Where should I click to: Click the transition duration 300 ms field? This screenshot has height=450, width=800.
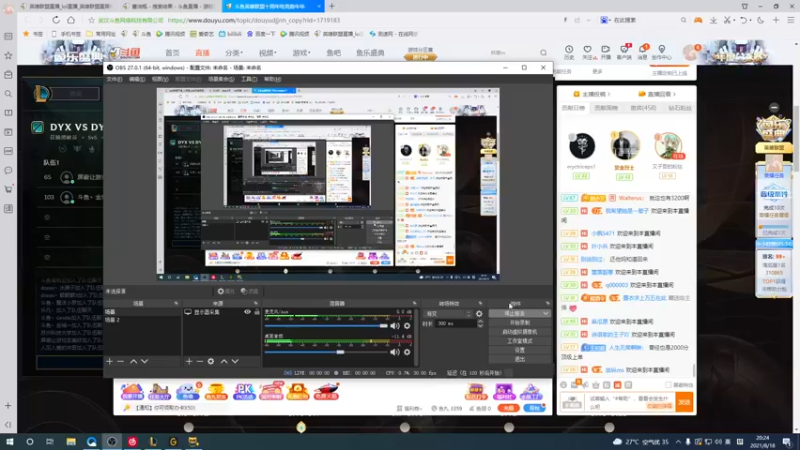tap(456, 323)
